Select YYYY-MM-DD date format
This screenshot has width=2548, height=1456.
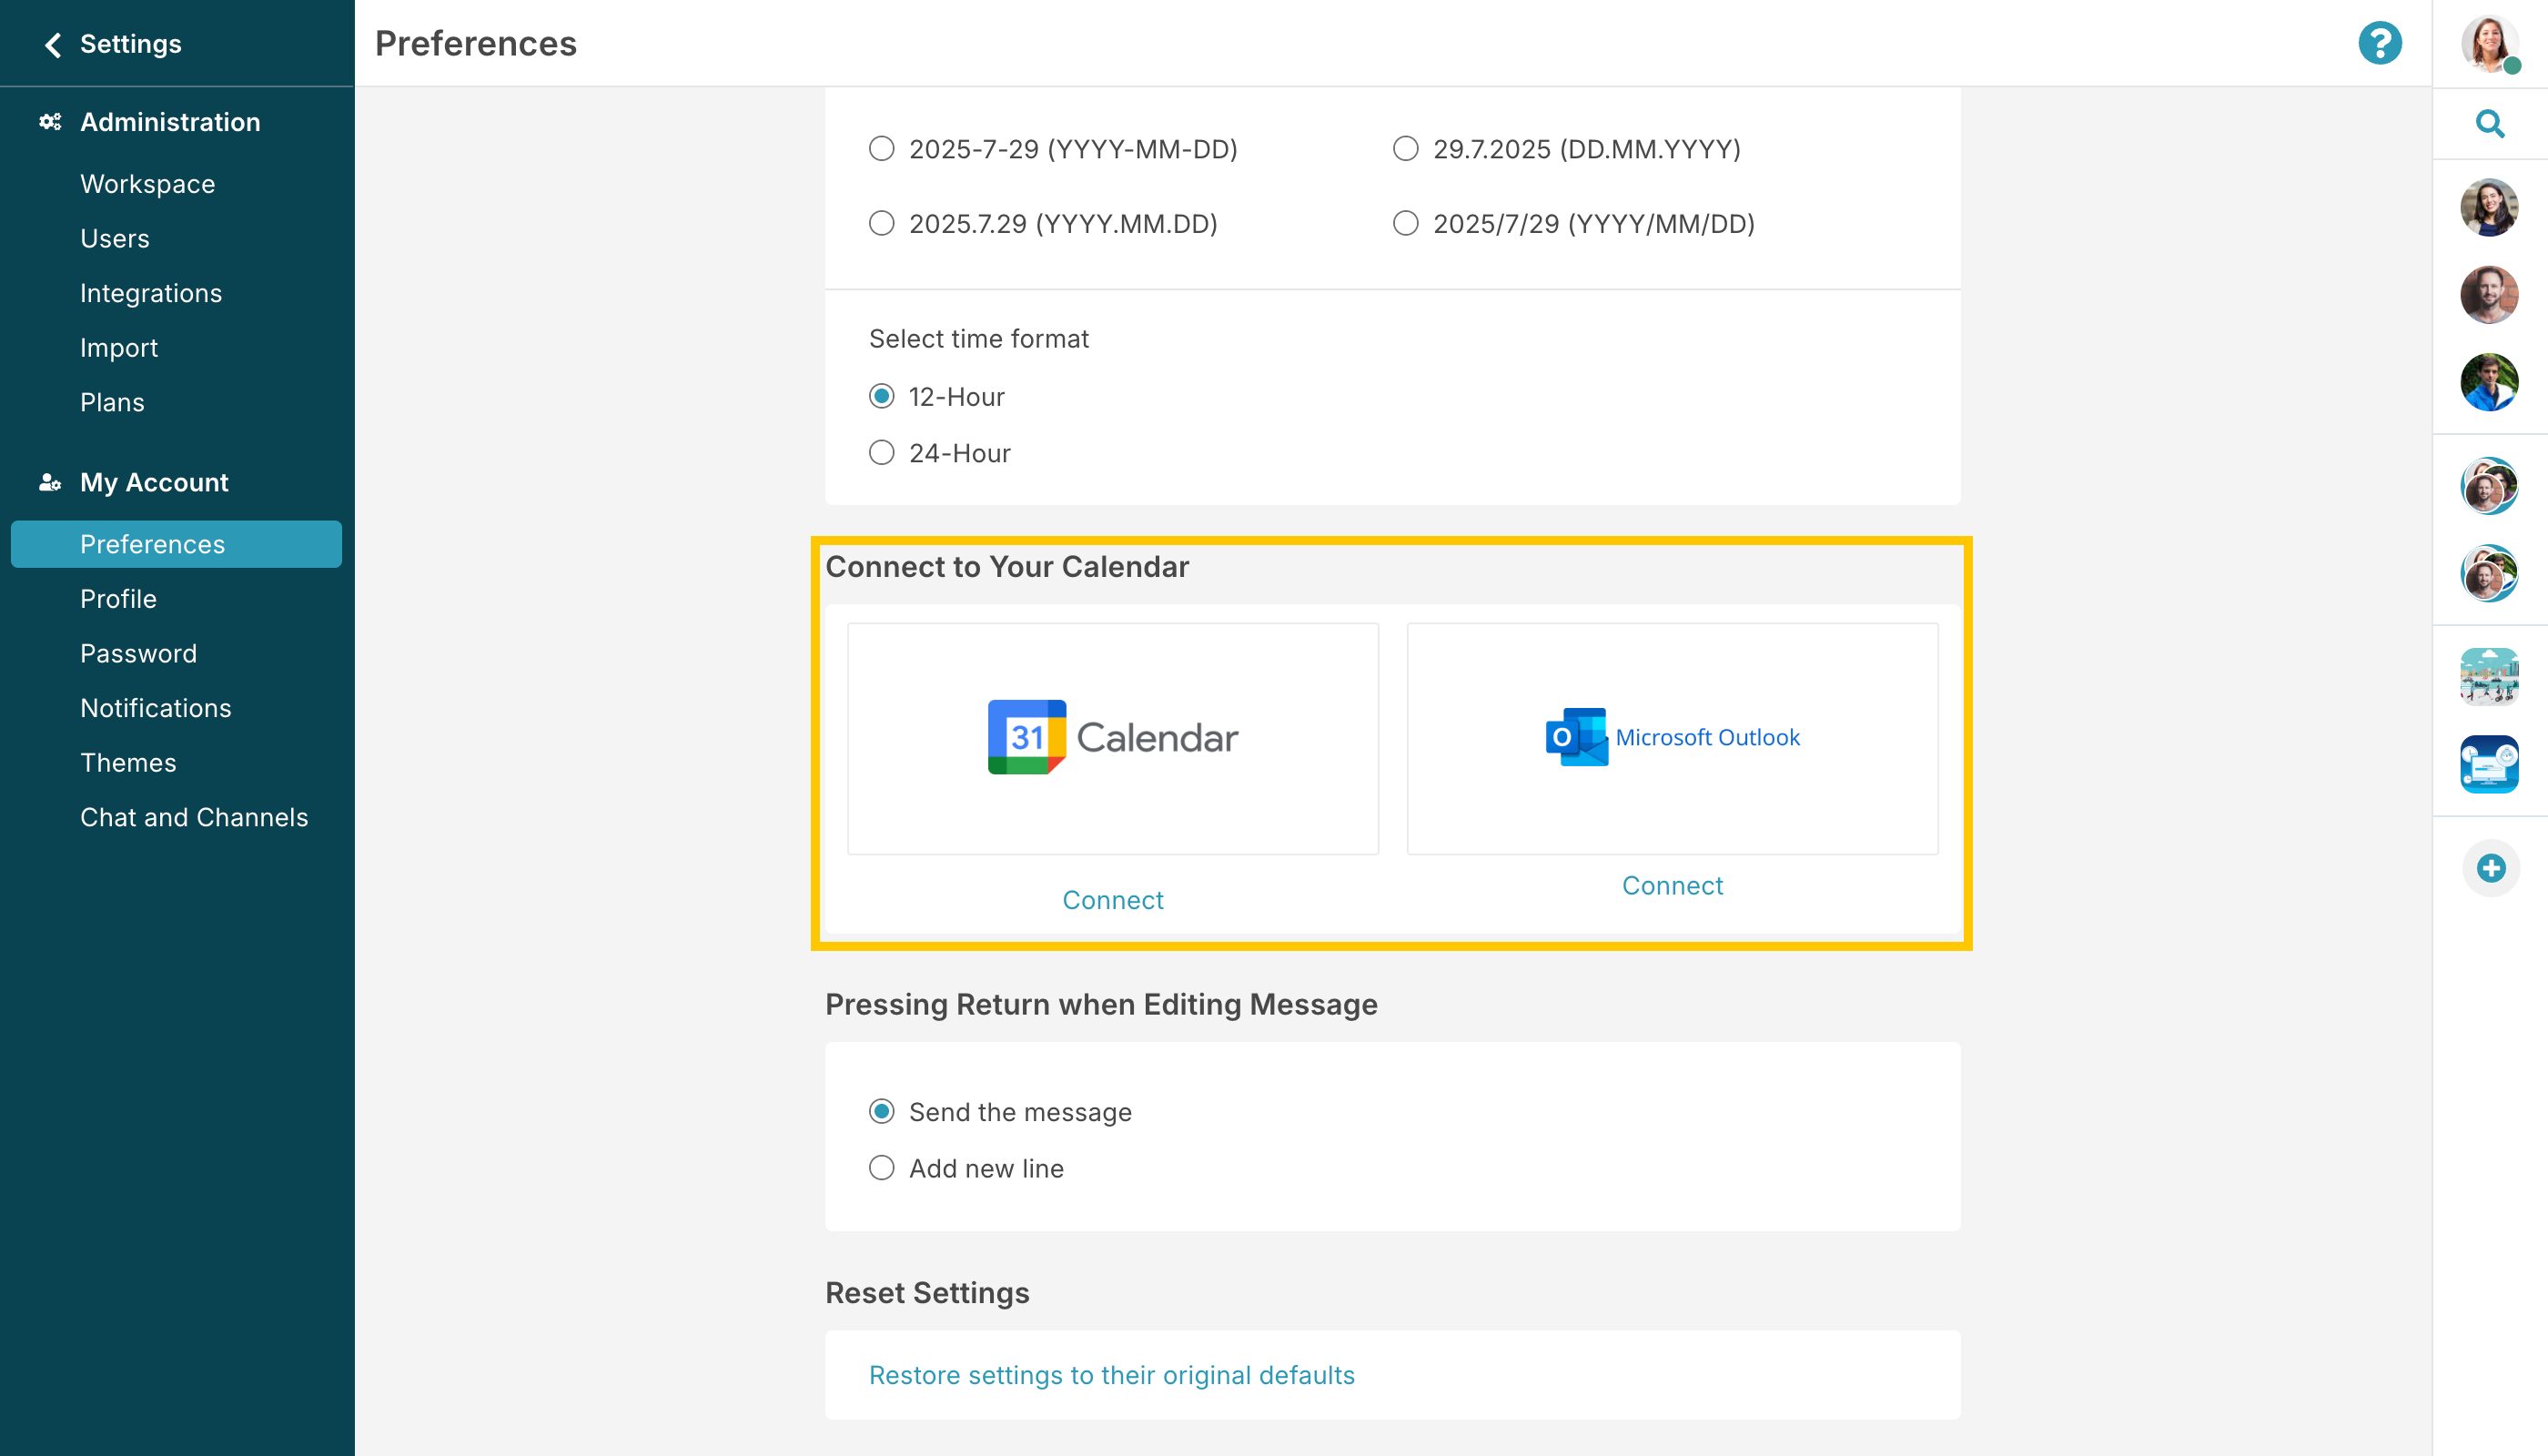(881, 149)
